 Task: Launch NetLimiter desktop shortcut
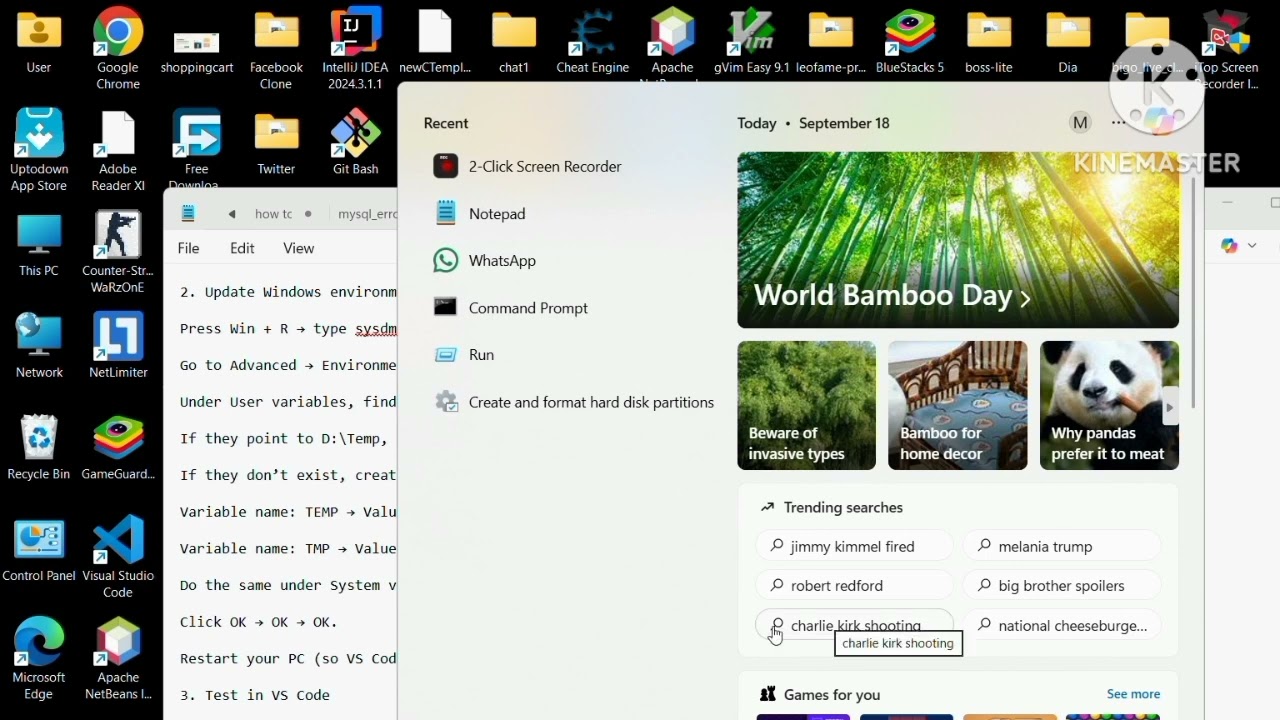click(118, 346)
